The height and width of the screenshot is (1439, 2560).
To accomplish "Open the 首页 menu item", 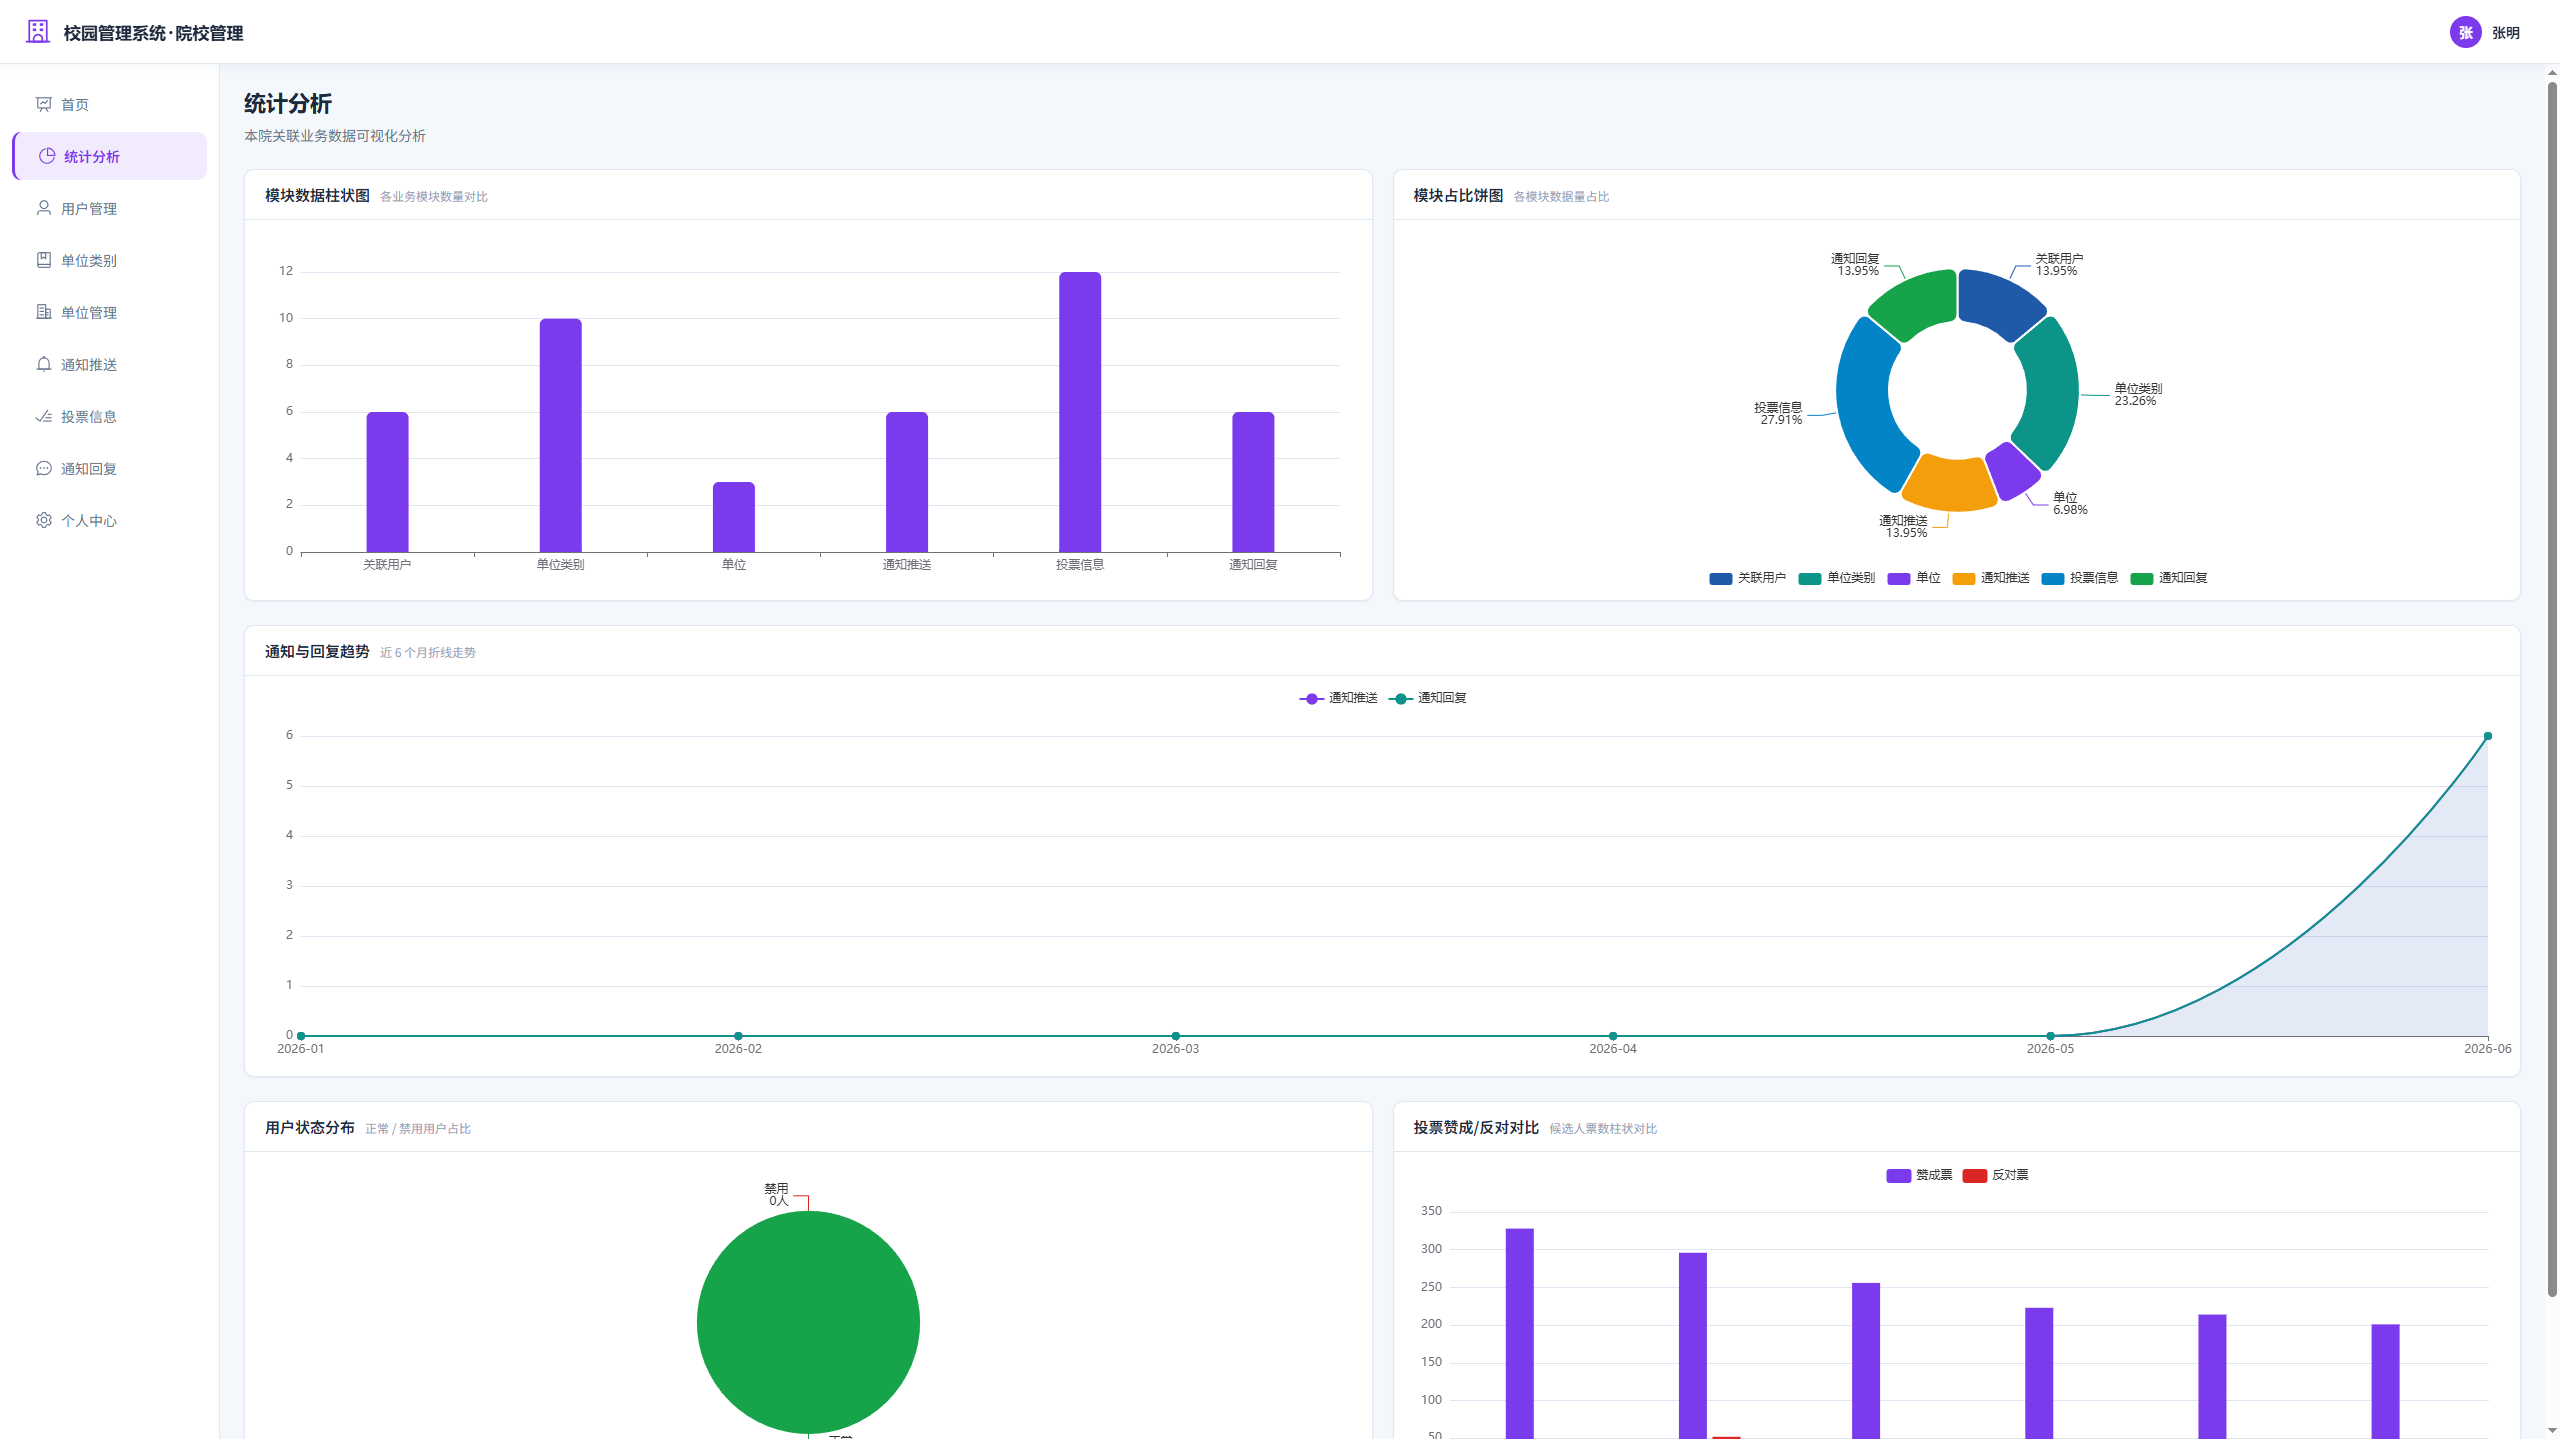I will (110, 104).
